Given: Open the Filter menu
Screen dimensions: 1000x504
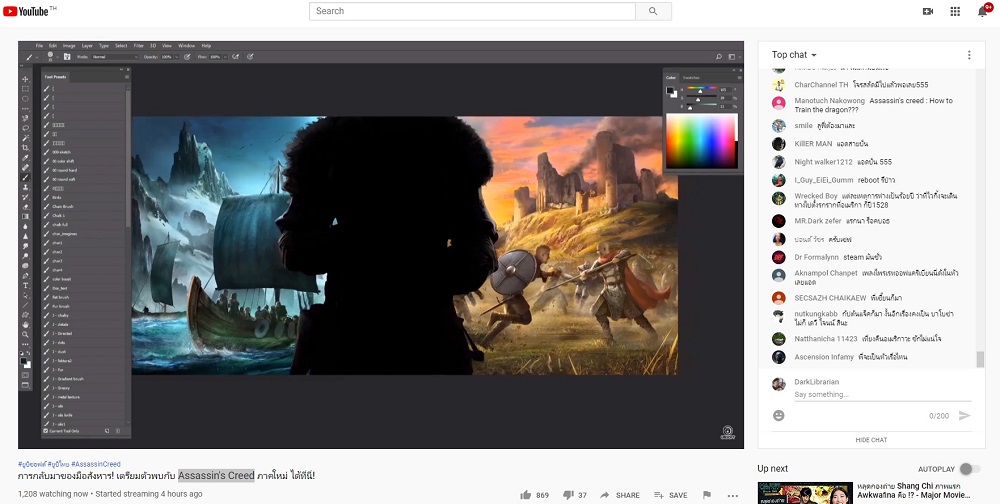Looking at the screenshot, I should tap(138, 46).
